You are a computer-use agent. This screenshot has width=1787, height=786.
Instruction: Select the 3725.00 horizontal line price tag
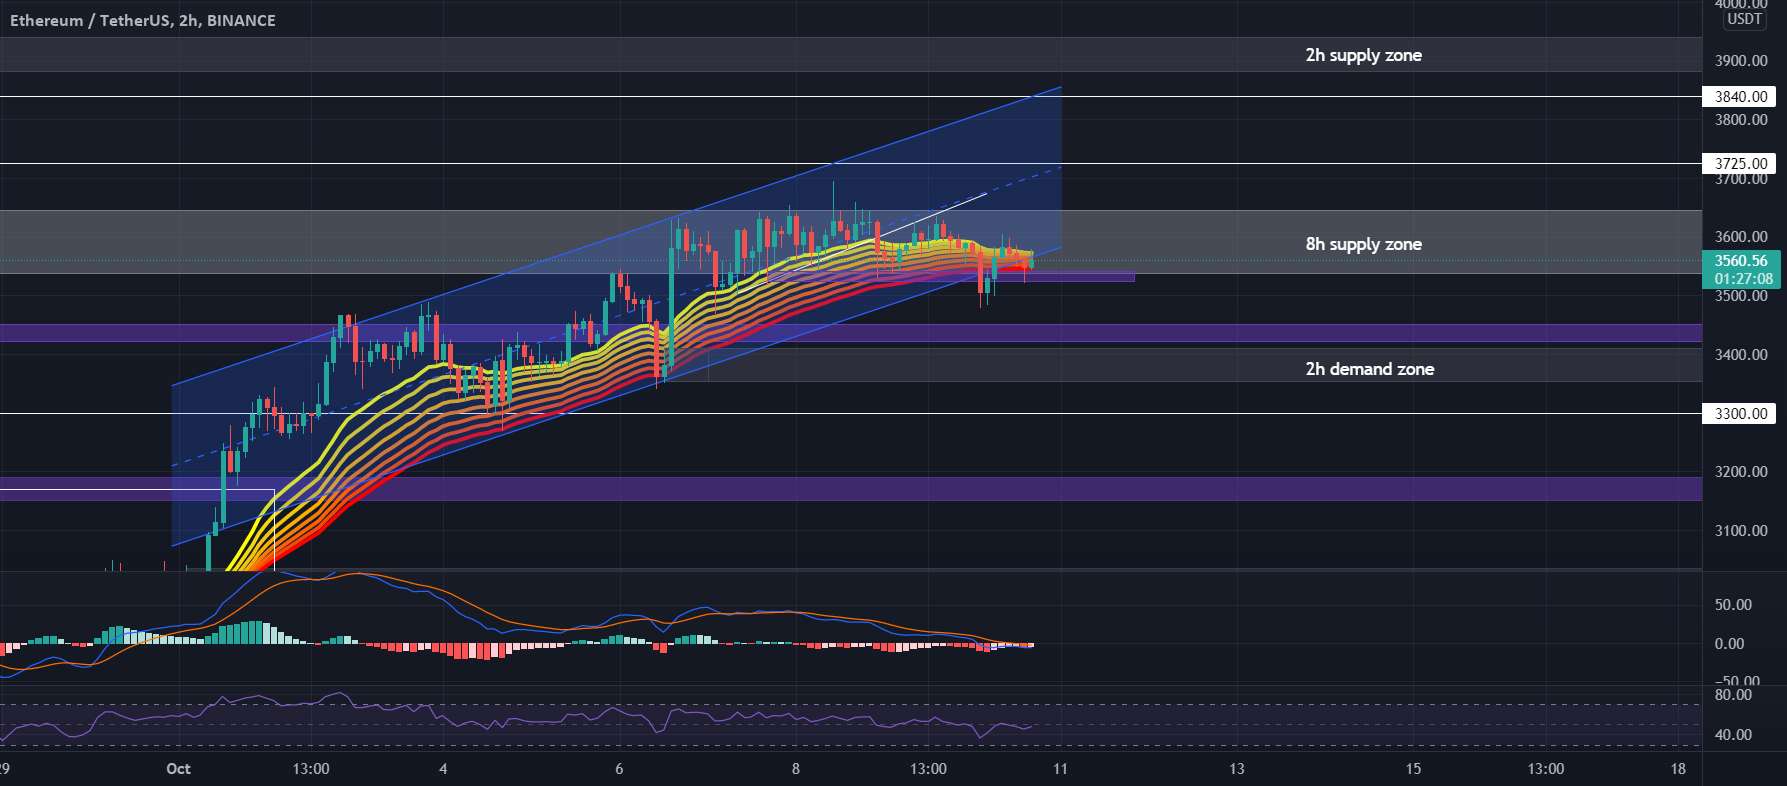1739,163
